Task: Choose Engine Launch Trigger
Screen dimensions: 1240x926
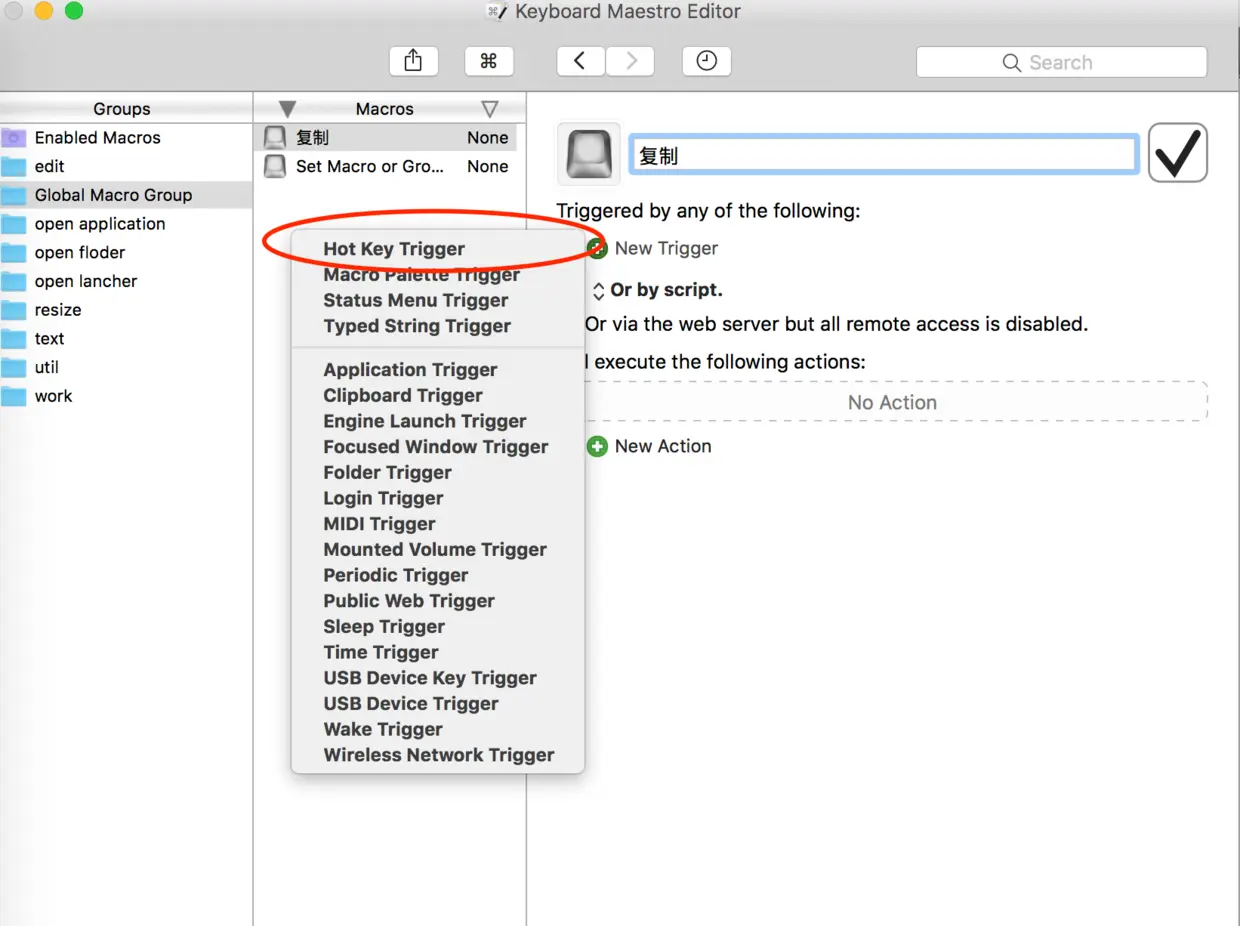Action: [438, 421]
